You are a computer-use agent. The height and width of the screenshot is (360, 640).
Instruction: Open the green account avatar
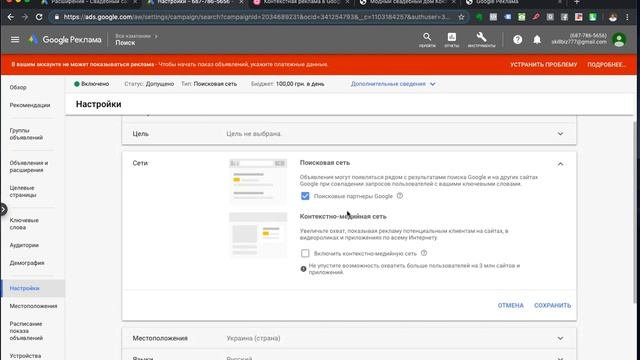pos(619,40)
